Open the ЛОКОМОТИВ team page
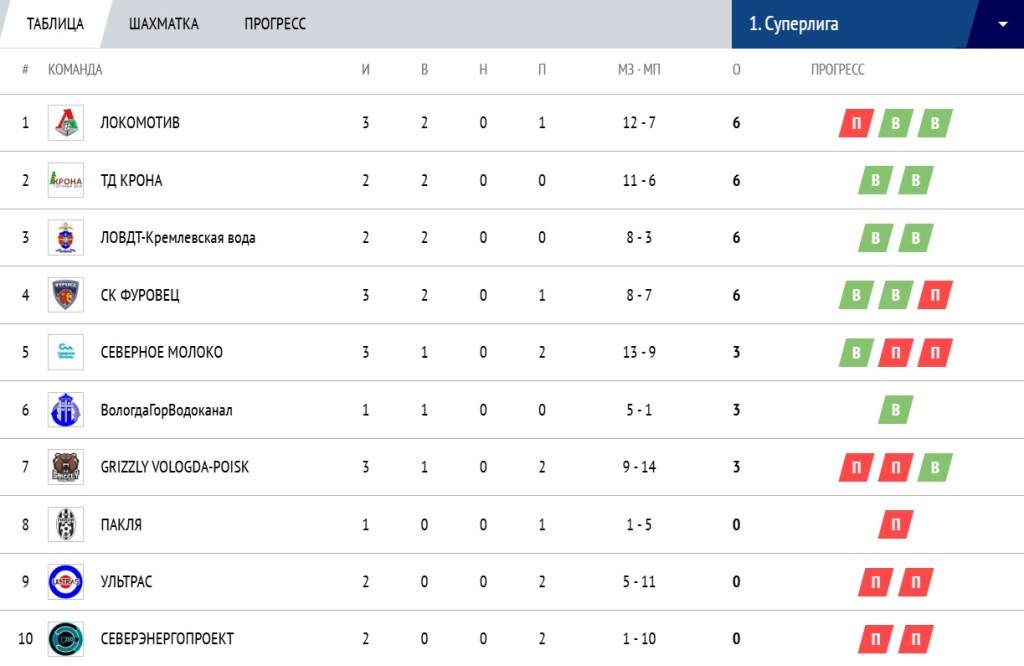1024x666 pixels. [x=140, y=123]
